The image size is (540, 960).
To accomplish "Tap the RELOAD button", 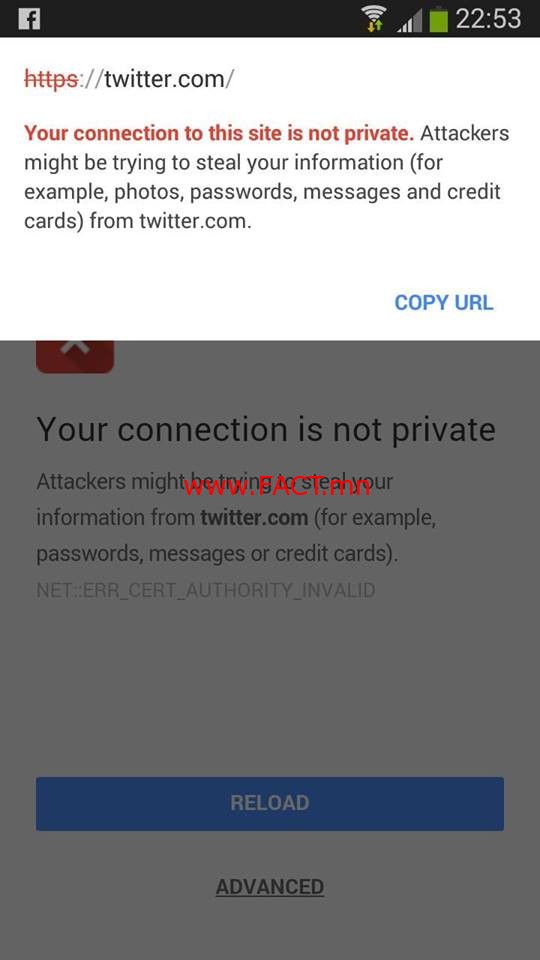I will coord(269,803).
